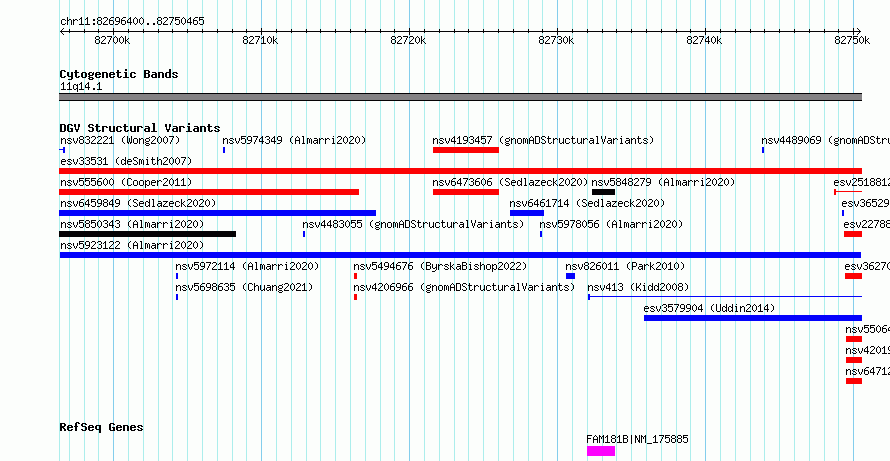
Task: Click the red nsv6473606 (Sedlazeck2020) bar
Action: (x=466, y=192)
